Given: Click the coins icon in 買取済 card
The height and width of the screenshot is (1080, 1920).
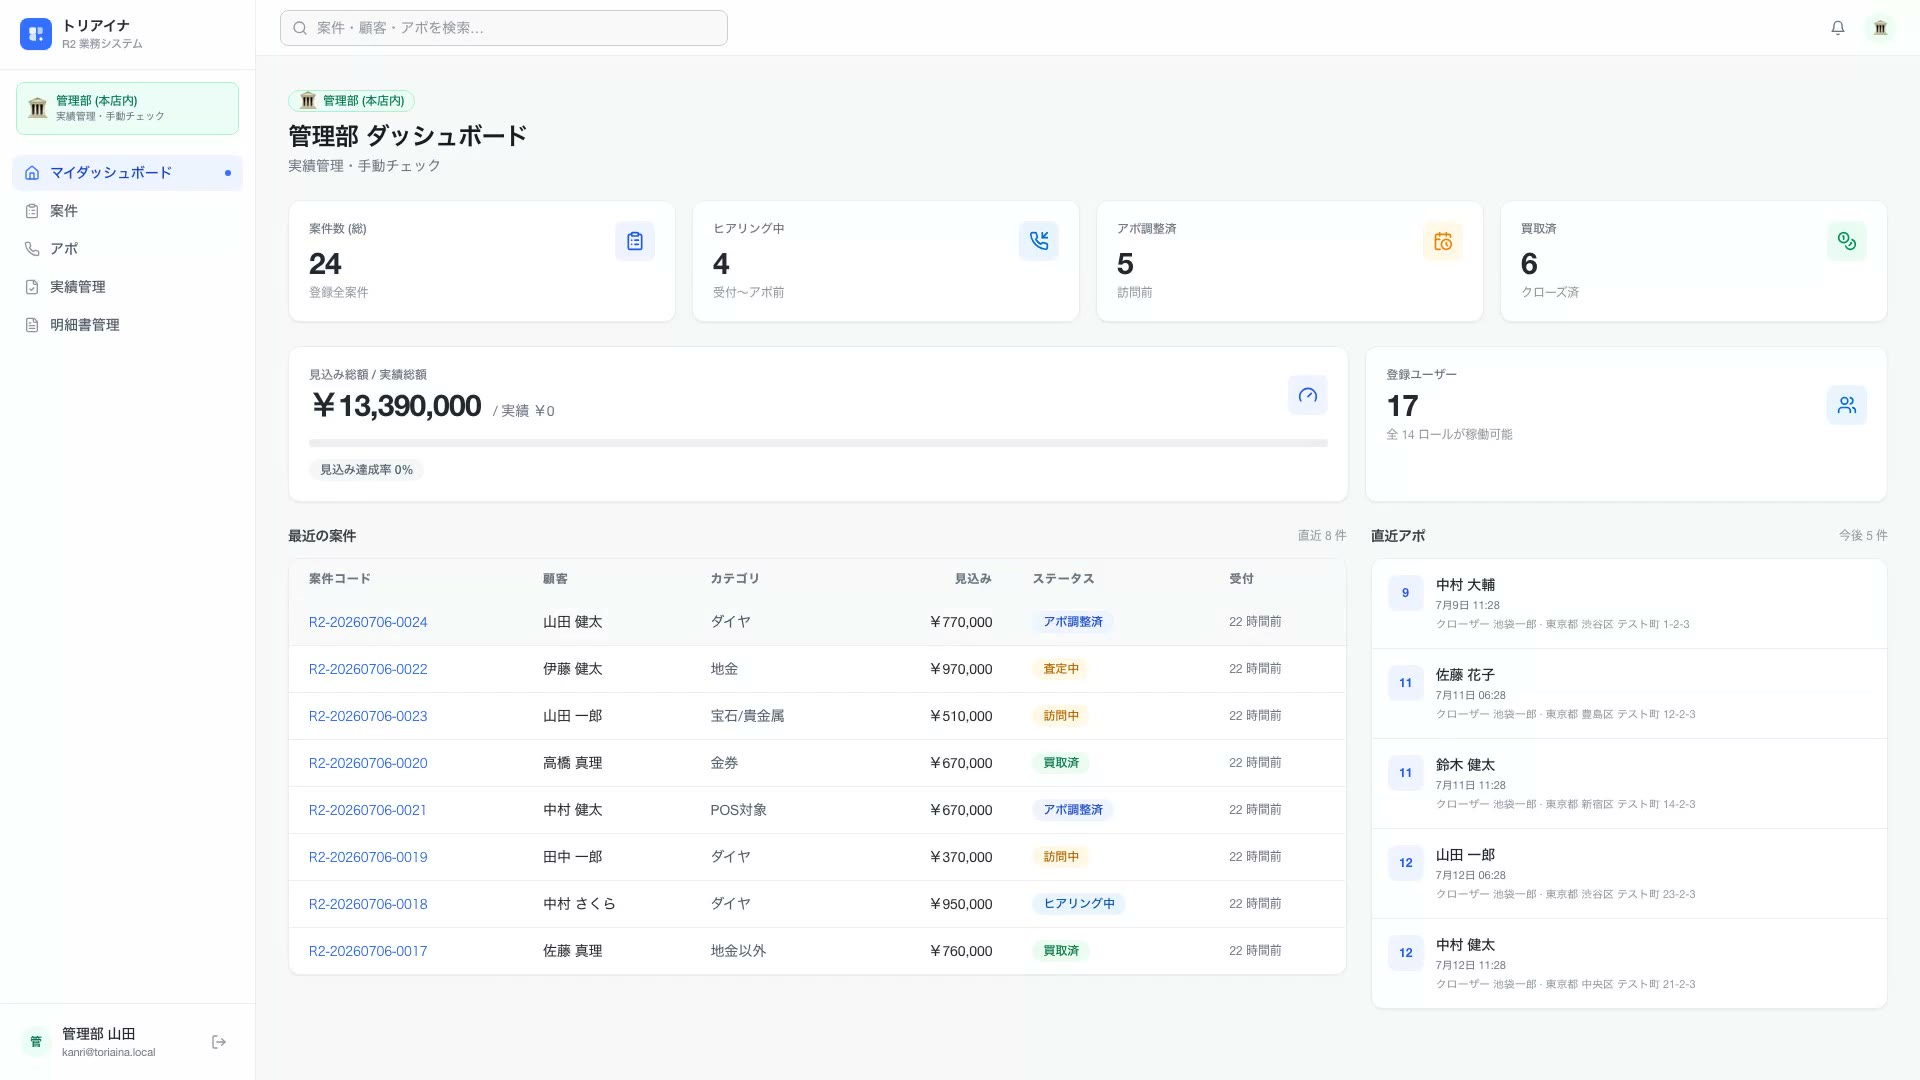Looking at the screenshot, I should coord(1847,241).
